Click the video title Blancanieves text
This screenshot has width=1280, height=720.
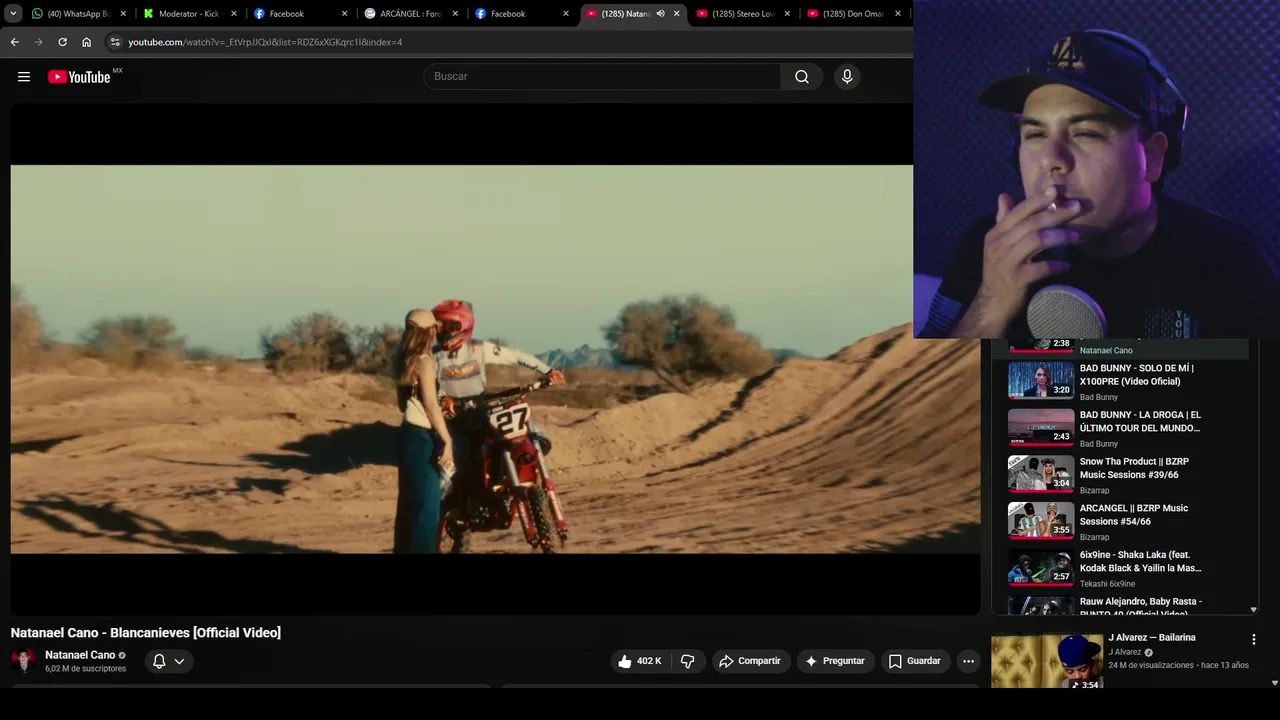click(146, 633)
